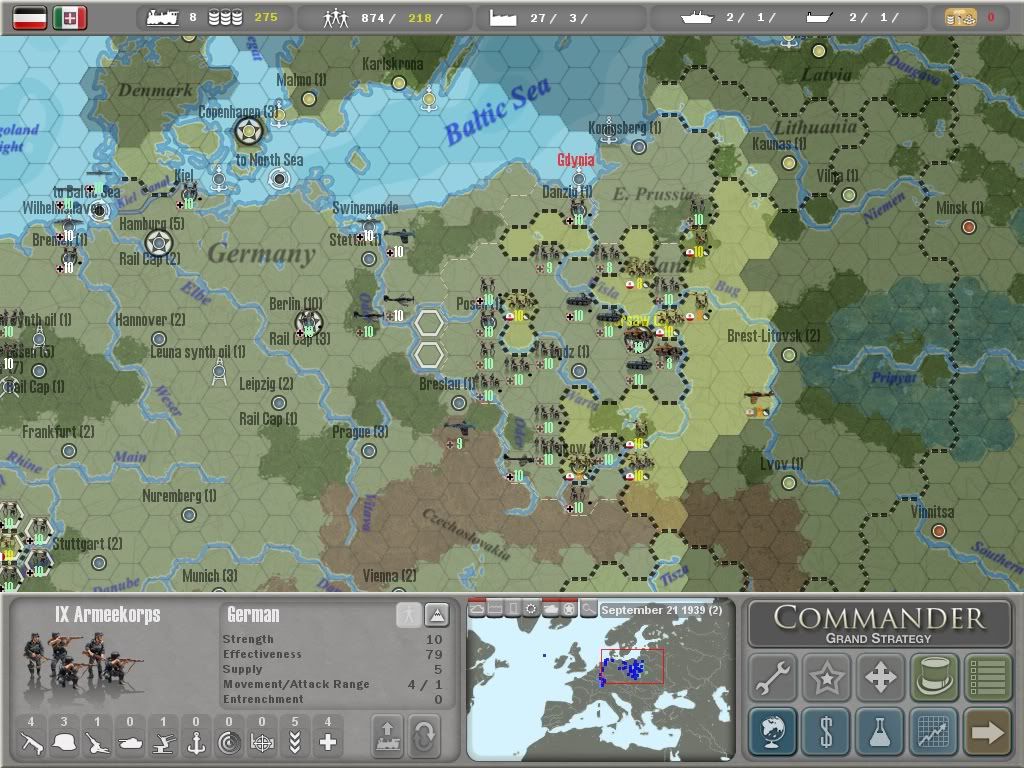The image size is (1024, 768).
Task: Toggle the star minimap filter
Action: coord(569,609)
